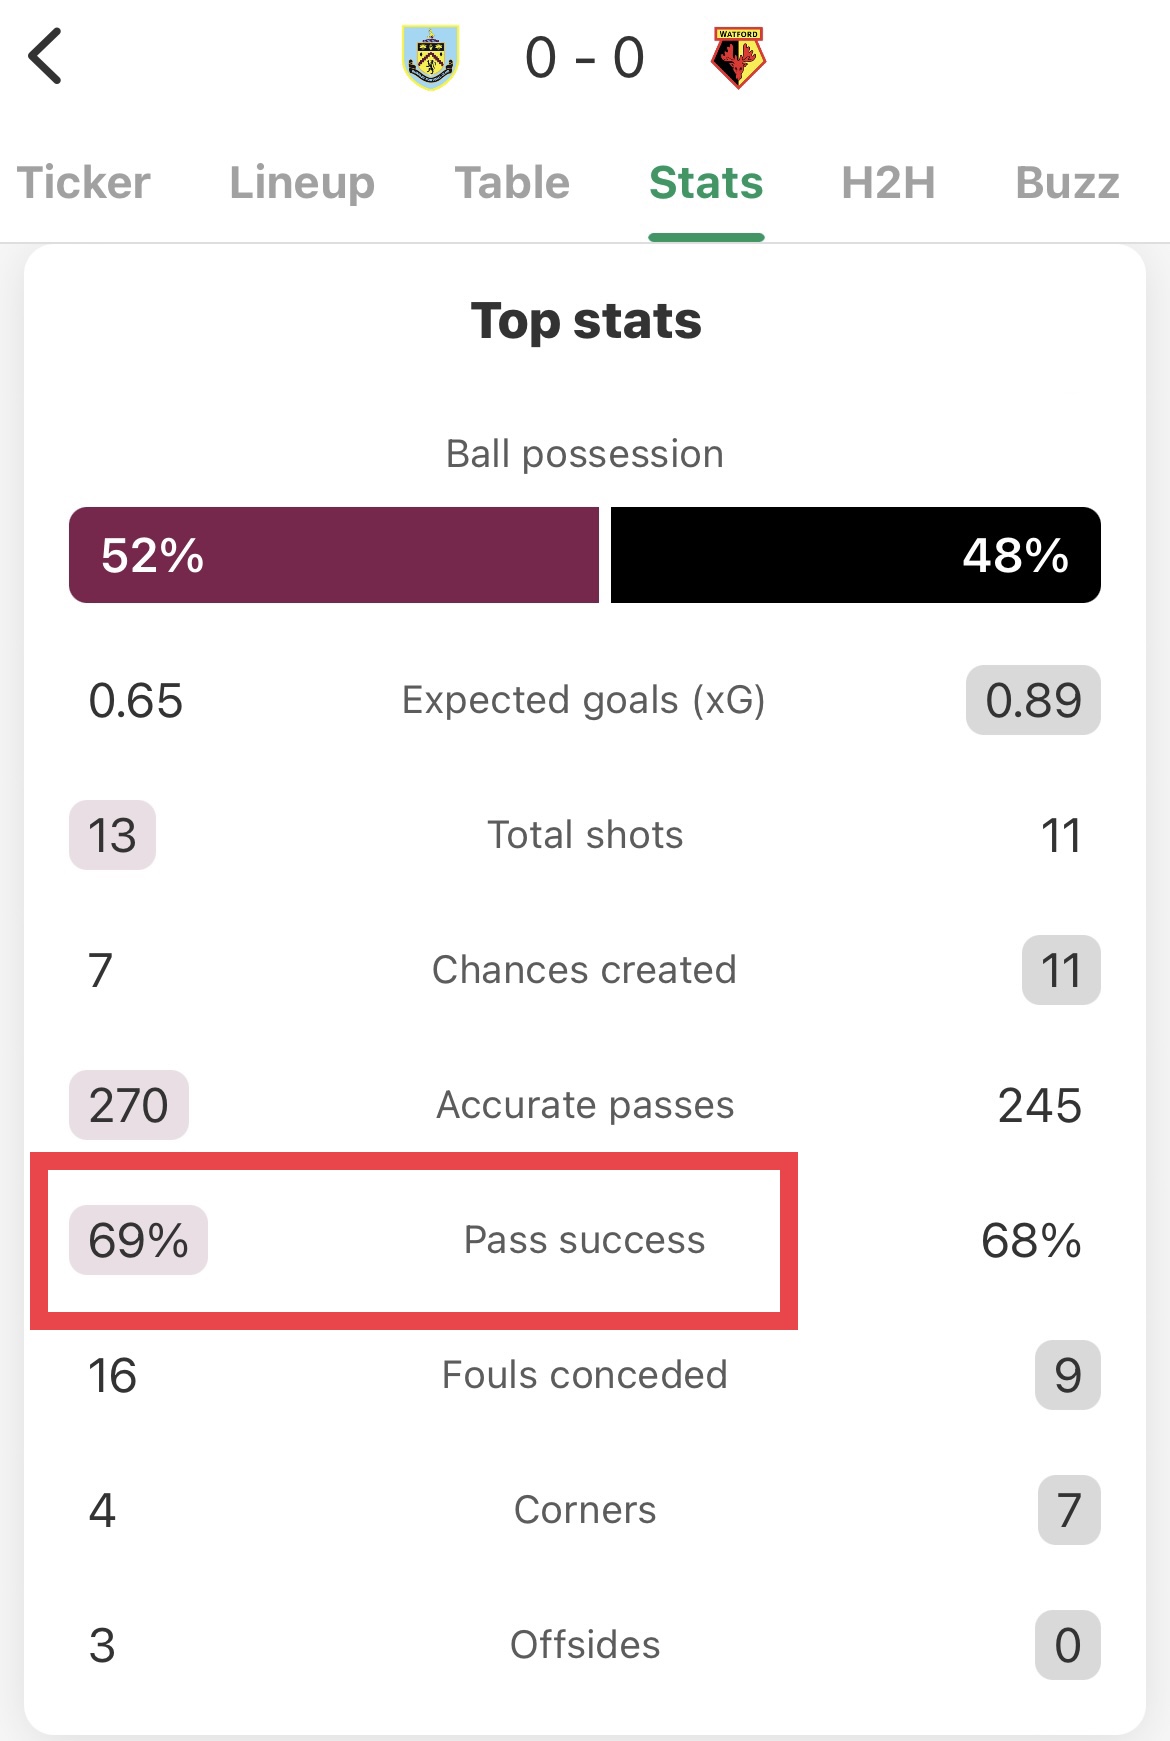Tap the 270 accurate passes badge

click(x=128, y=1105)
